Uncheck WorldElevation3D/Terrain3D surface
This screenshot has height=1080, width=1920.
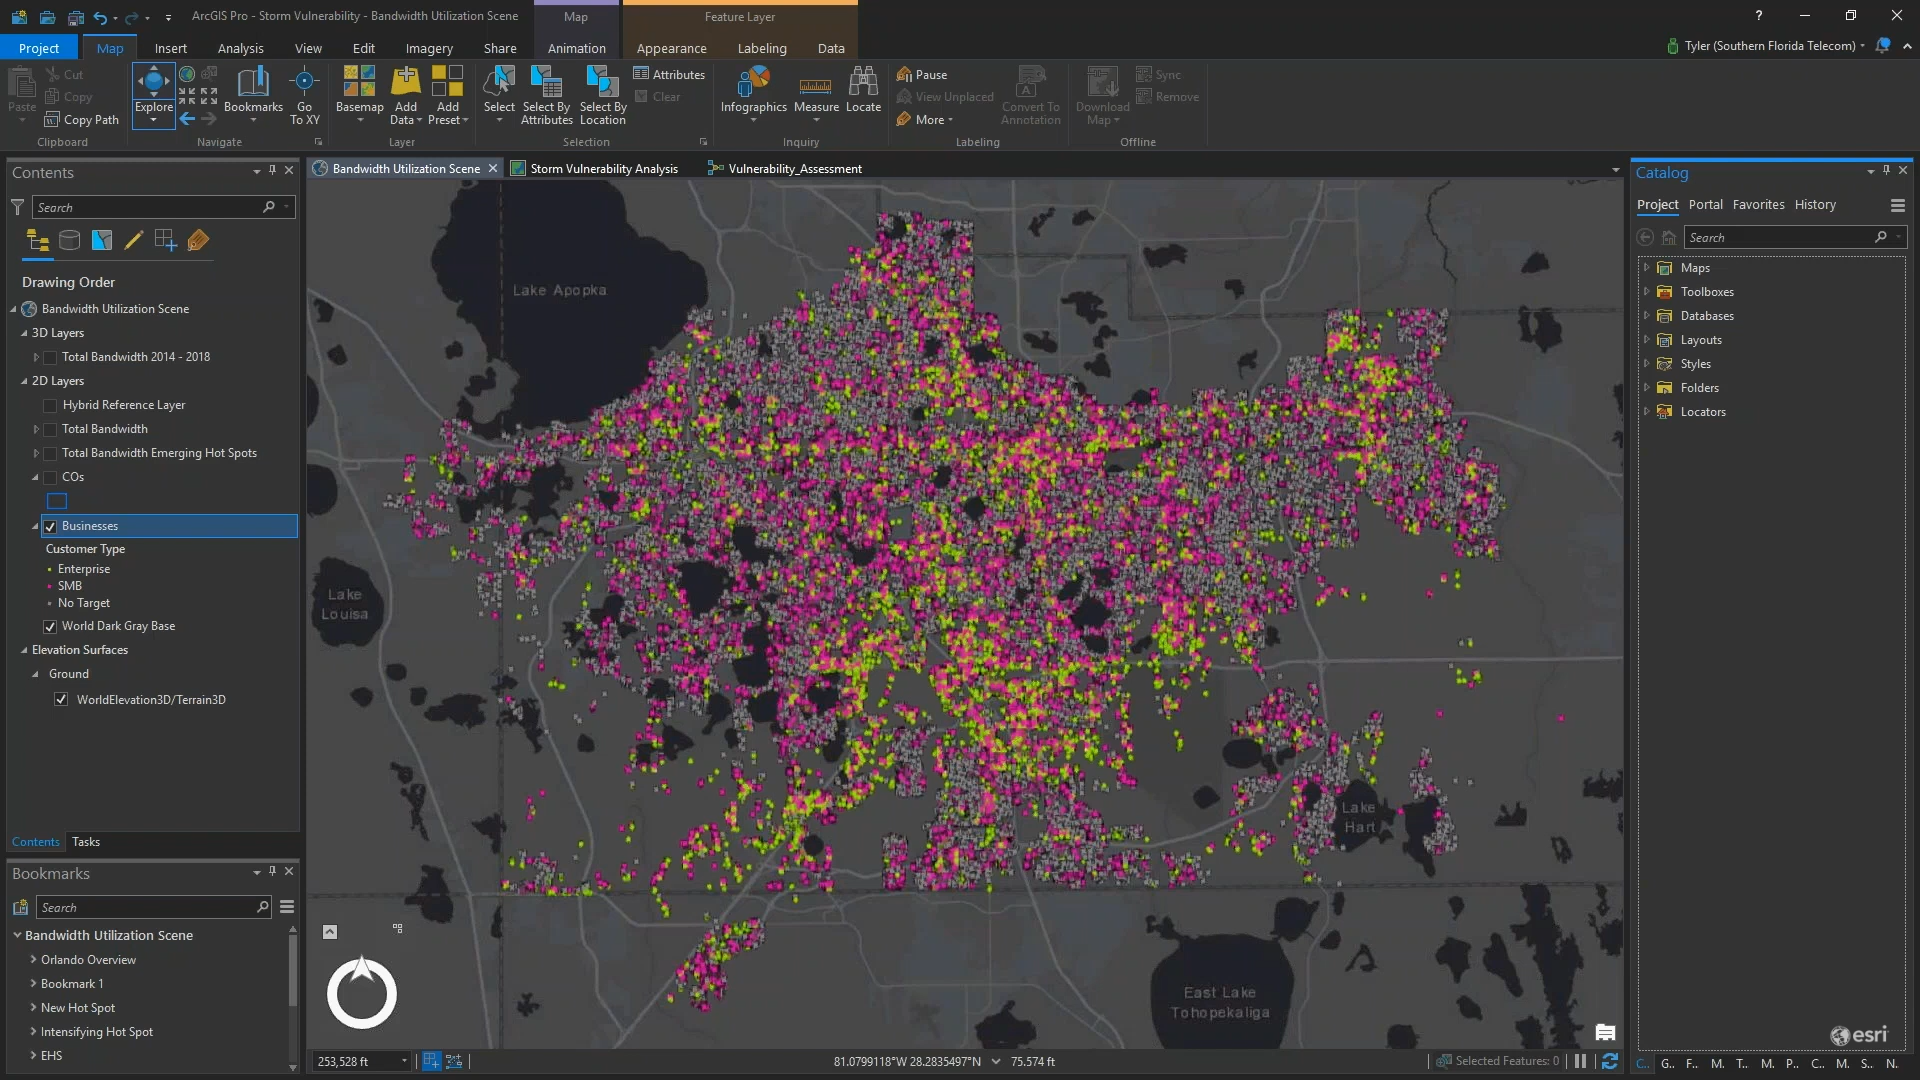pyautogui.click(x=61, y=700)
